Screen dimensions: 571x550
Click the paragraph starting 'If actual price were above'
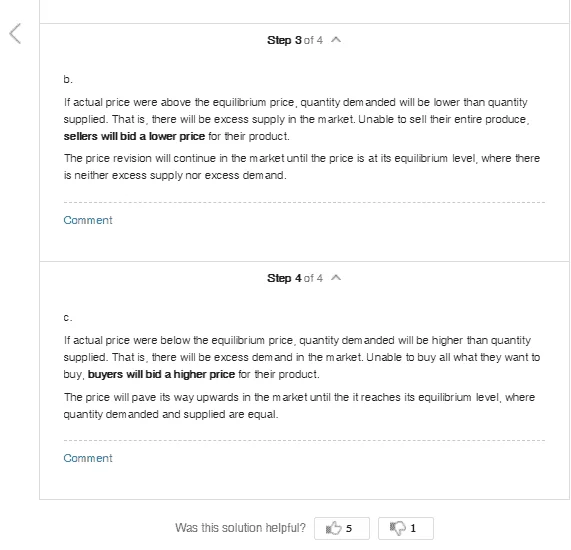[296, 119]
